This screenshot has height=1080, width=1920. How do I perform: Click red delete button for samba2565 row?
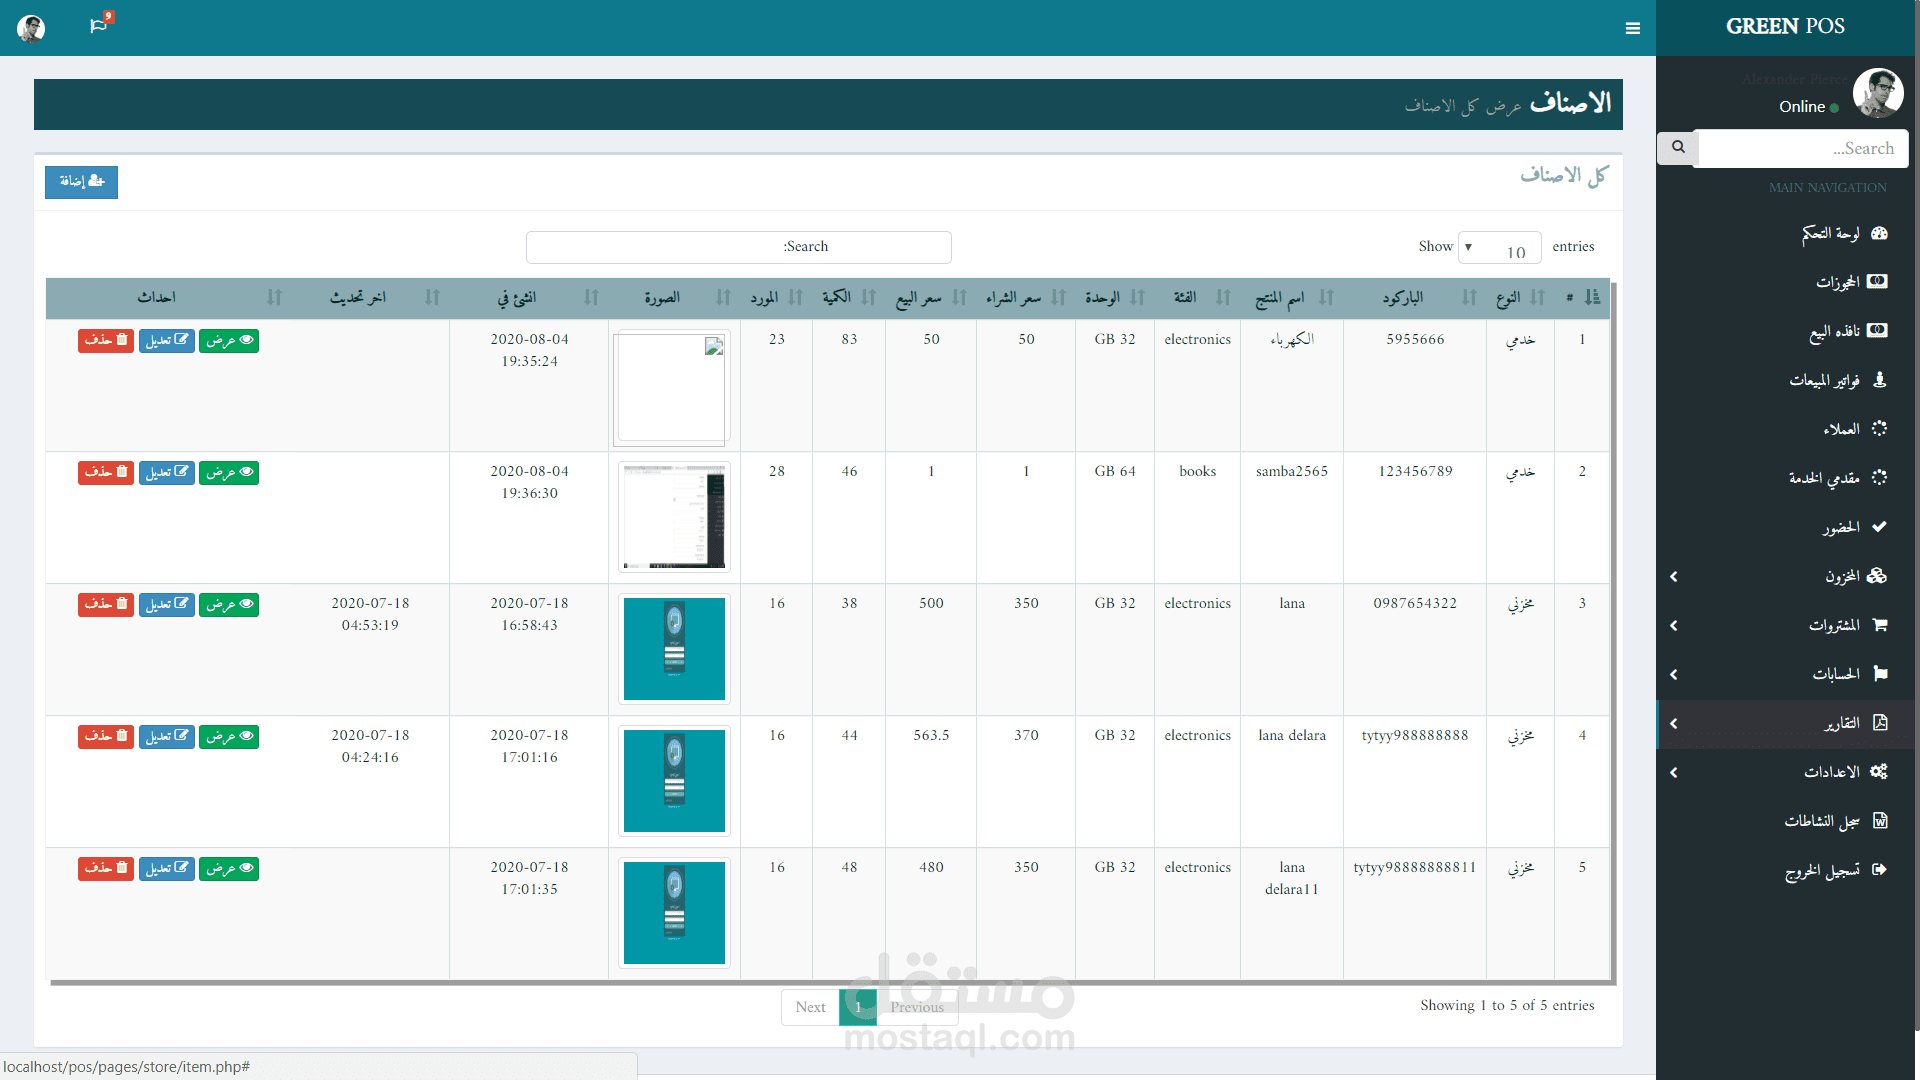[x=106, y=472]
